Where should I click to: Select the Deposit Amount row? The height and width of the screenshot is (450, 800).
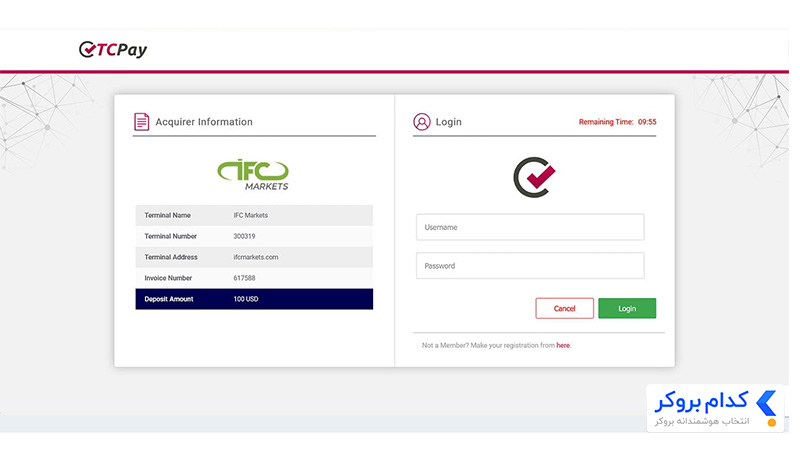click(254, 299)
